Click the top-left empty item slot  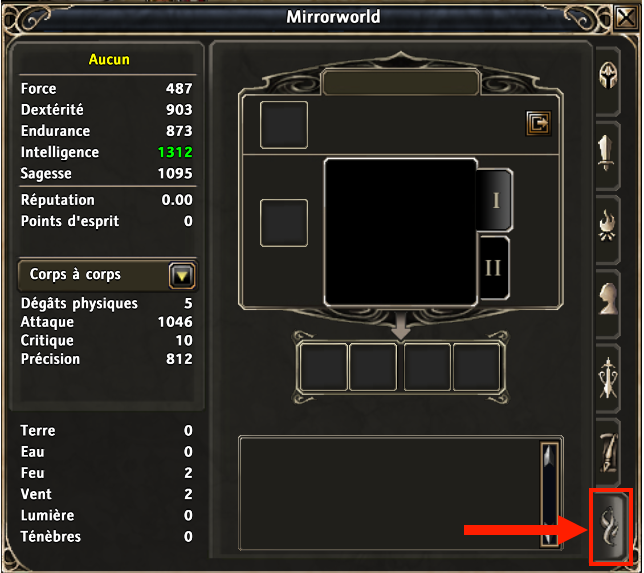pos(284,125)
